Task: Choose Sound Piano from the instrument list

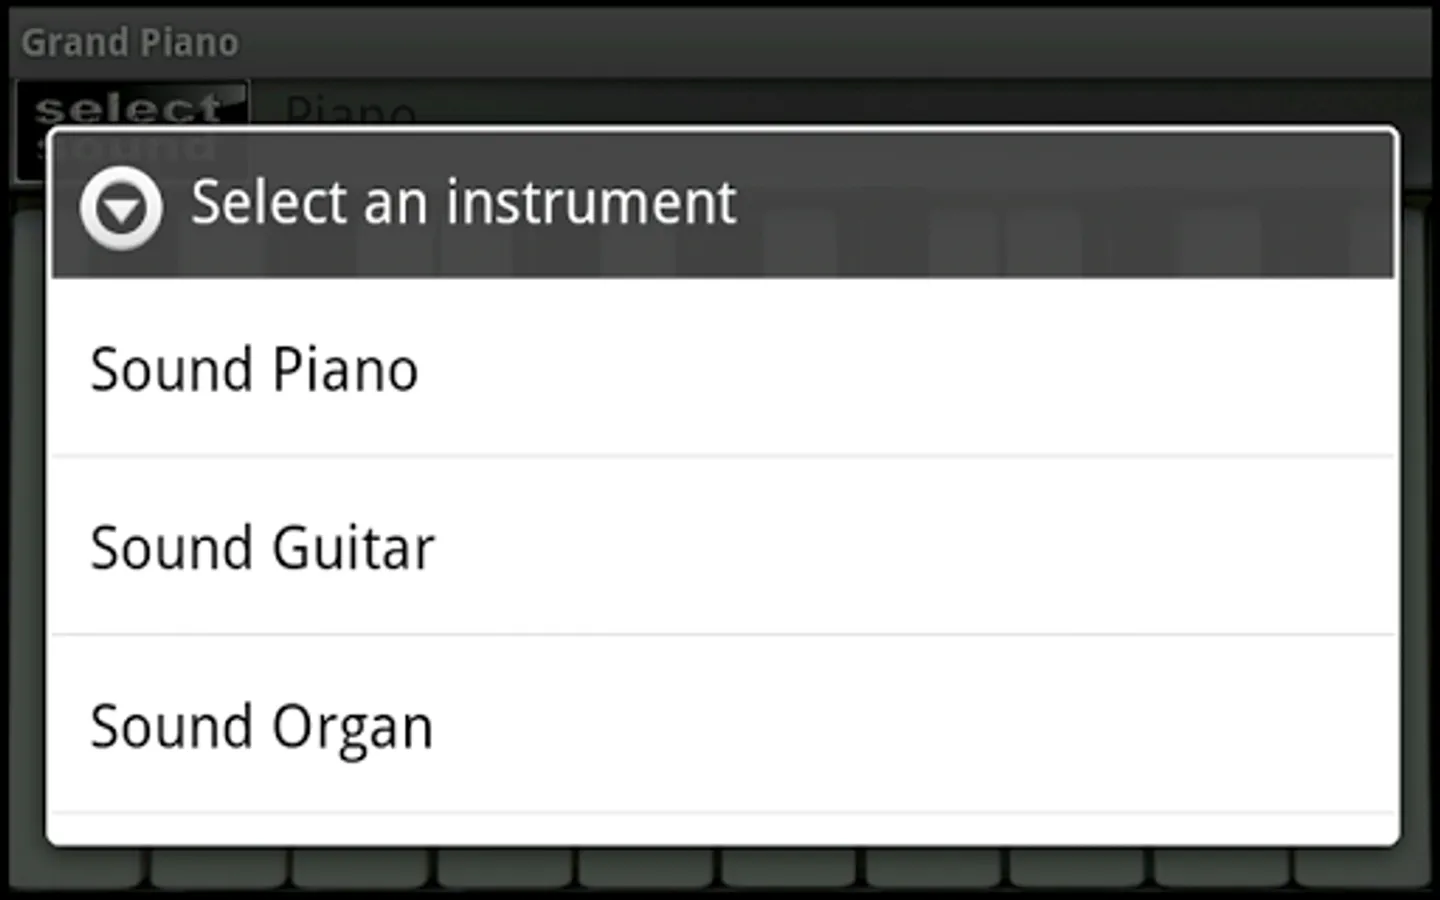Action: coord(722,369)
